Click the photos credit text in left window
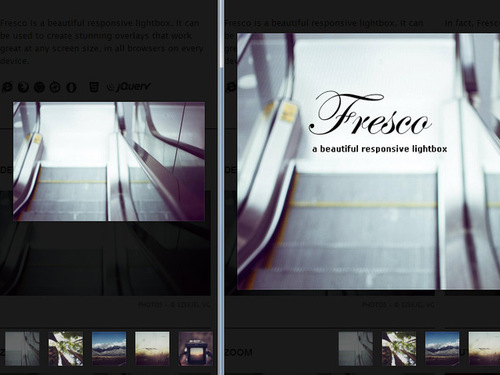 pos(174,305)
